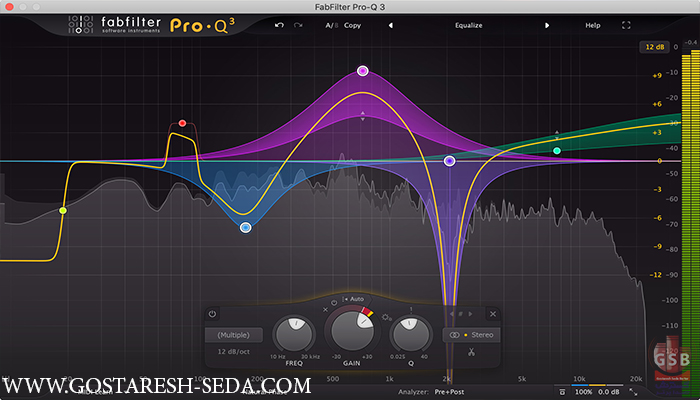Click the undo arrow icon
Screen dimensions: 700x400
(279, 24)
